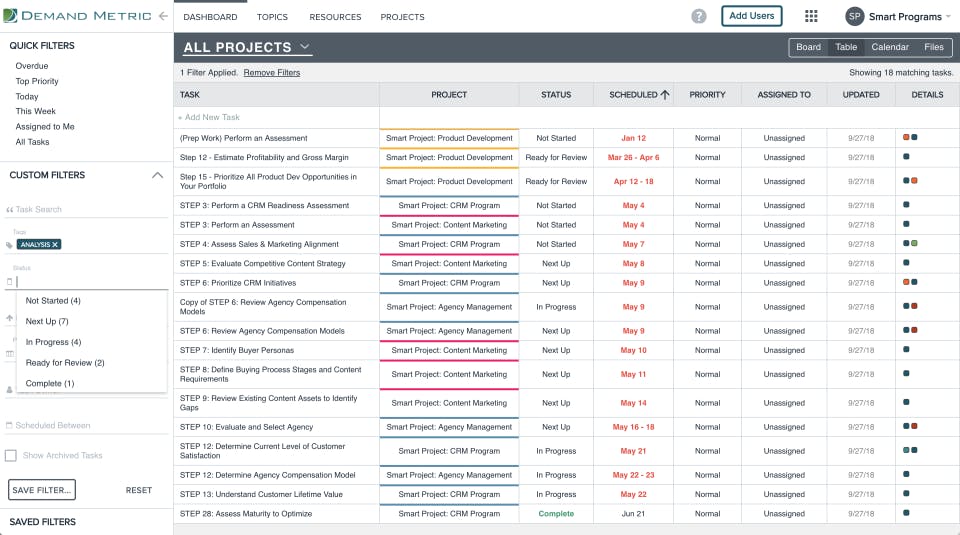Click the calendar icon by Scheduled Between
960x535 pixels.
9,425
